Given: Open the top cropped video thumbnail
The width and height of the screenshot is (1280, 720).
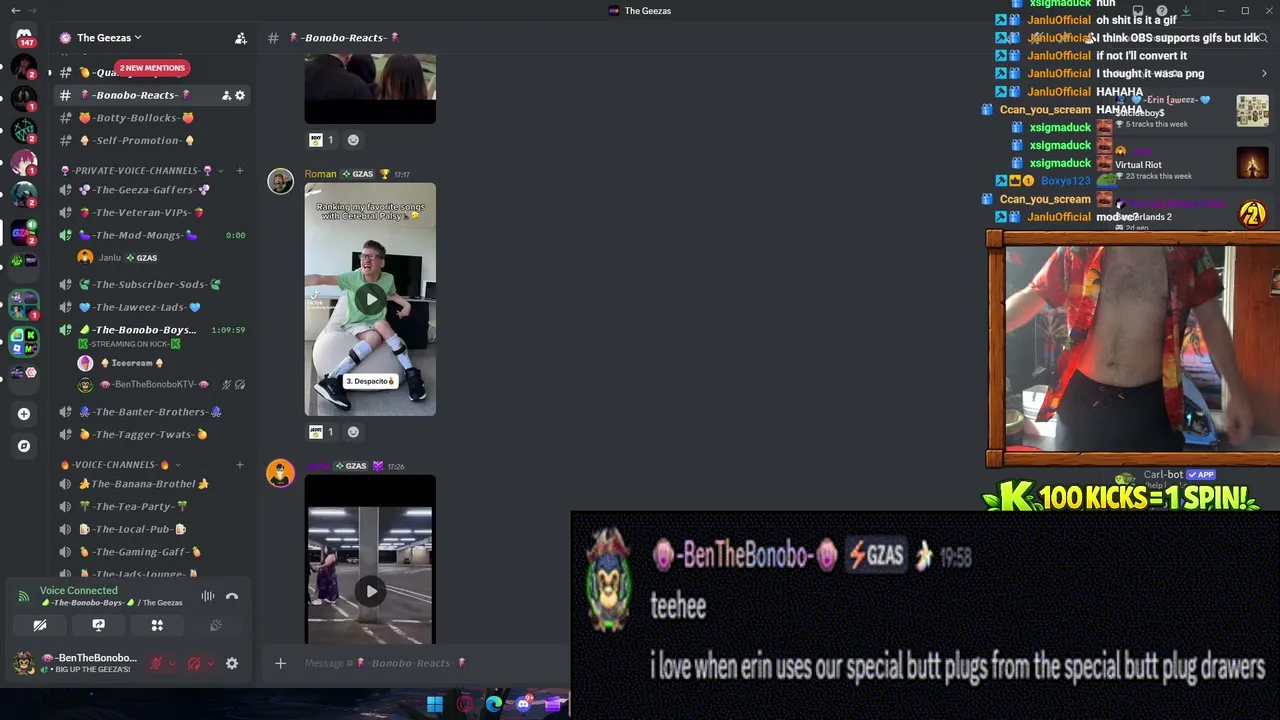Looking at the screenshot, I should (x=370, y=89).
